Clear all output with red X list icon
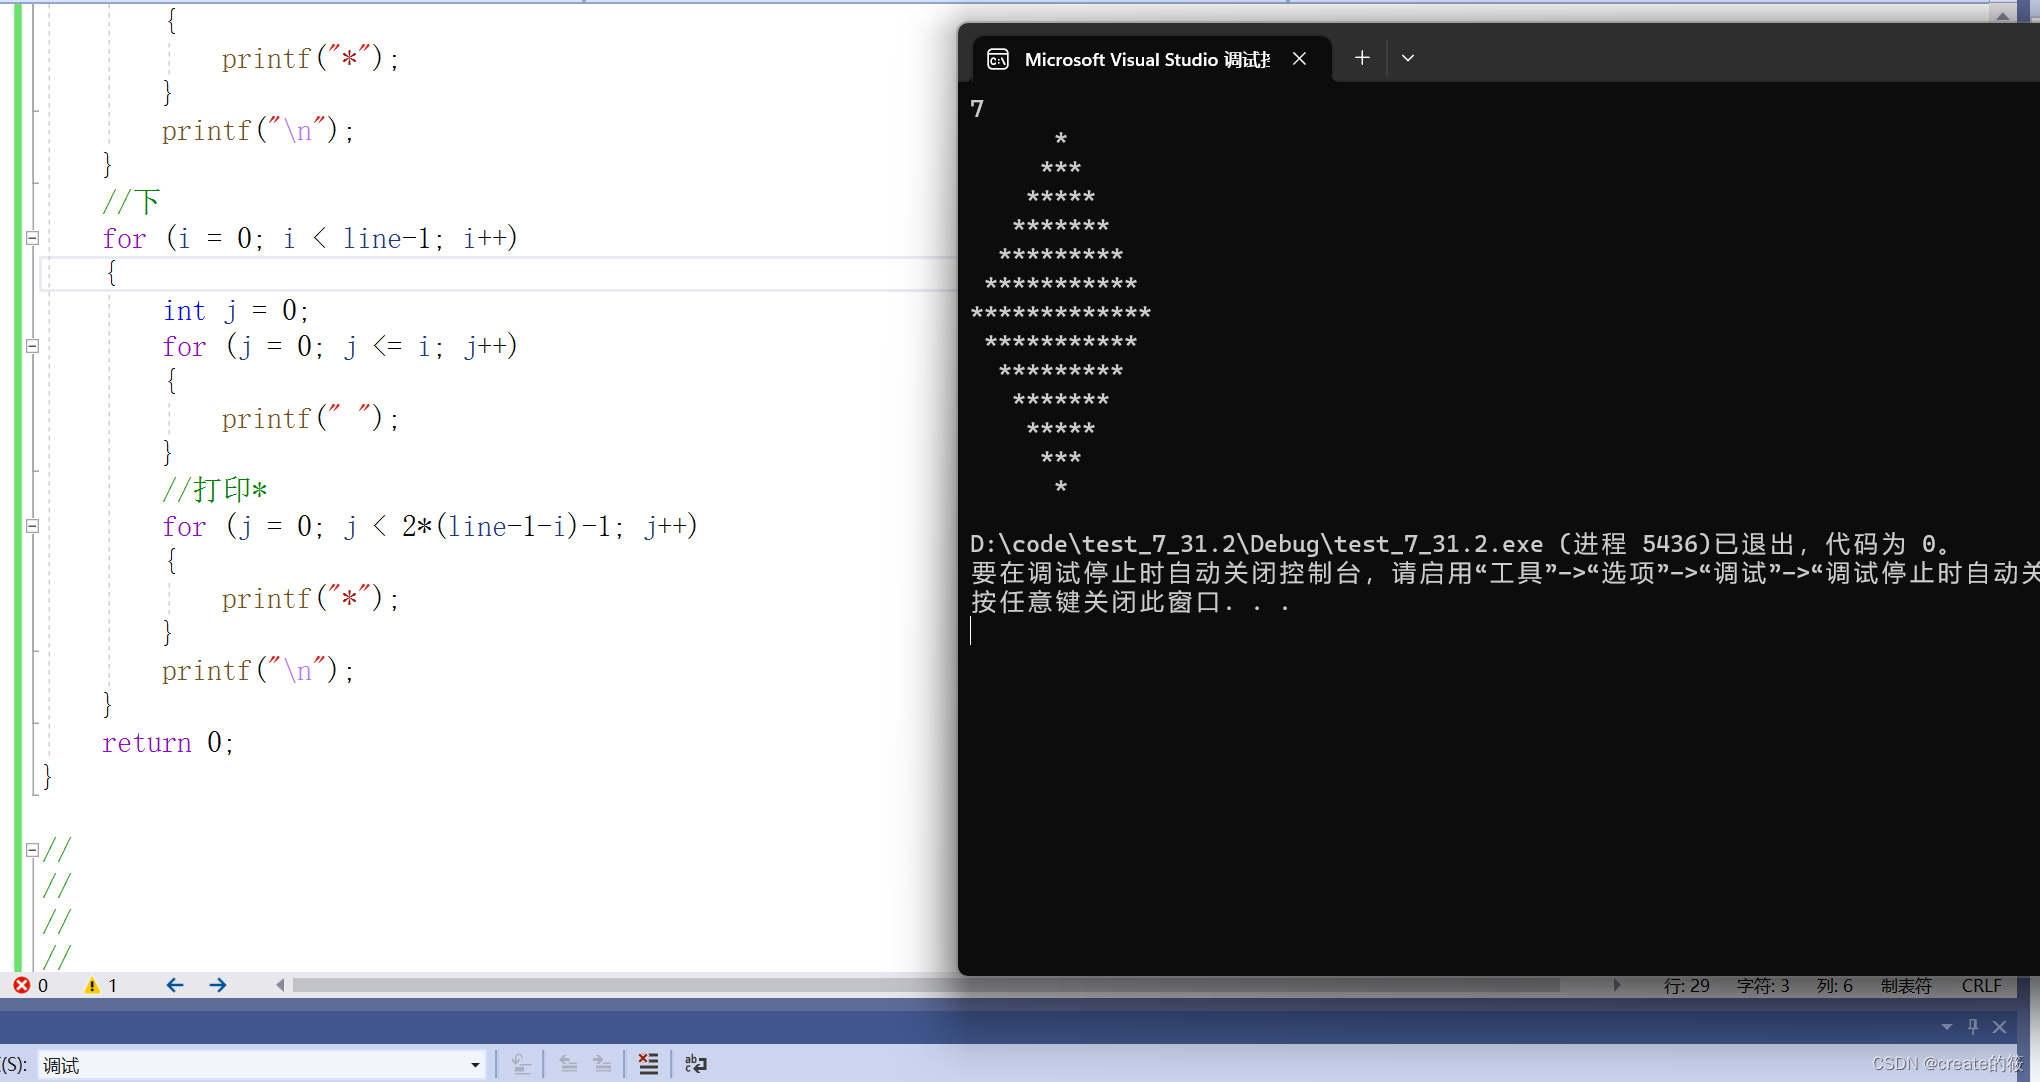2040x1082 pixels. click(x=648, y=1064)
